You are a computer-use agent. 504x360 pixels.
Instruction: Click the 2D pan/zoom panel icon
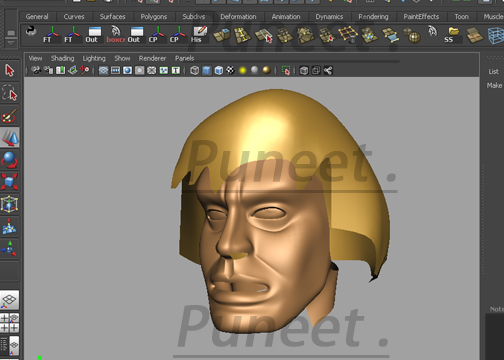pos(85,70)
